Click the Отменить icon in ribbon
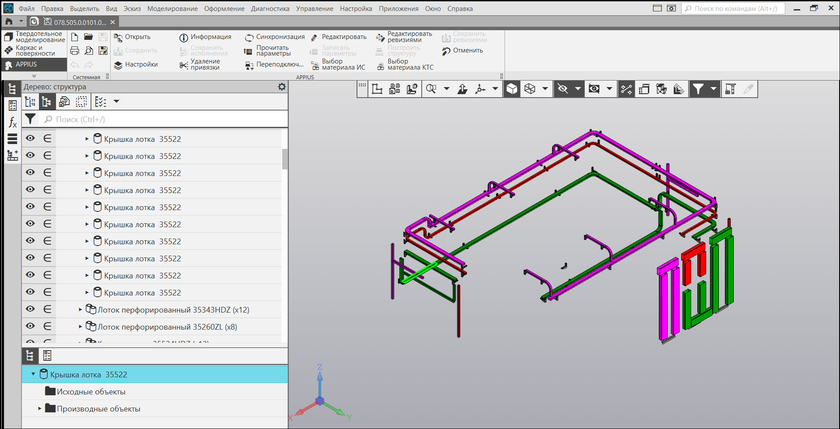Viewport: 840px width, 429px height. (x=445, y=50)
